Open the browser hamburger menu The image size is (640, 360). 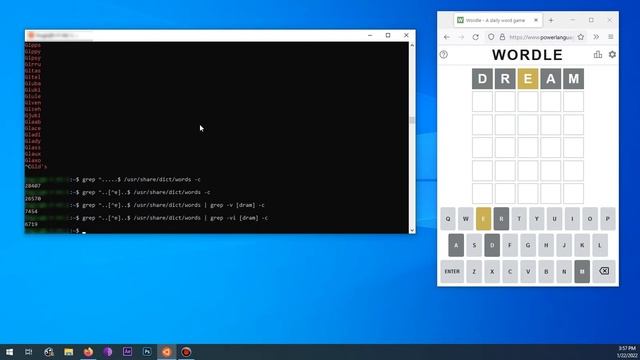coord(611,37)
